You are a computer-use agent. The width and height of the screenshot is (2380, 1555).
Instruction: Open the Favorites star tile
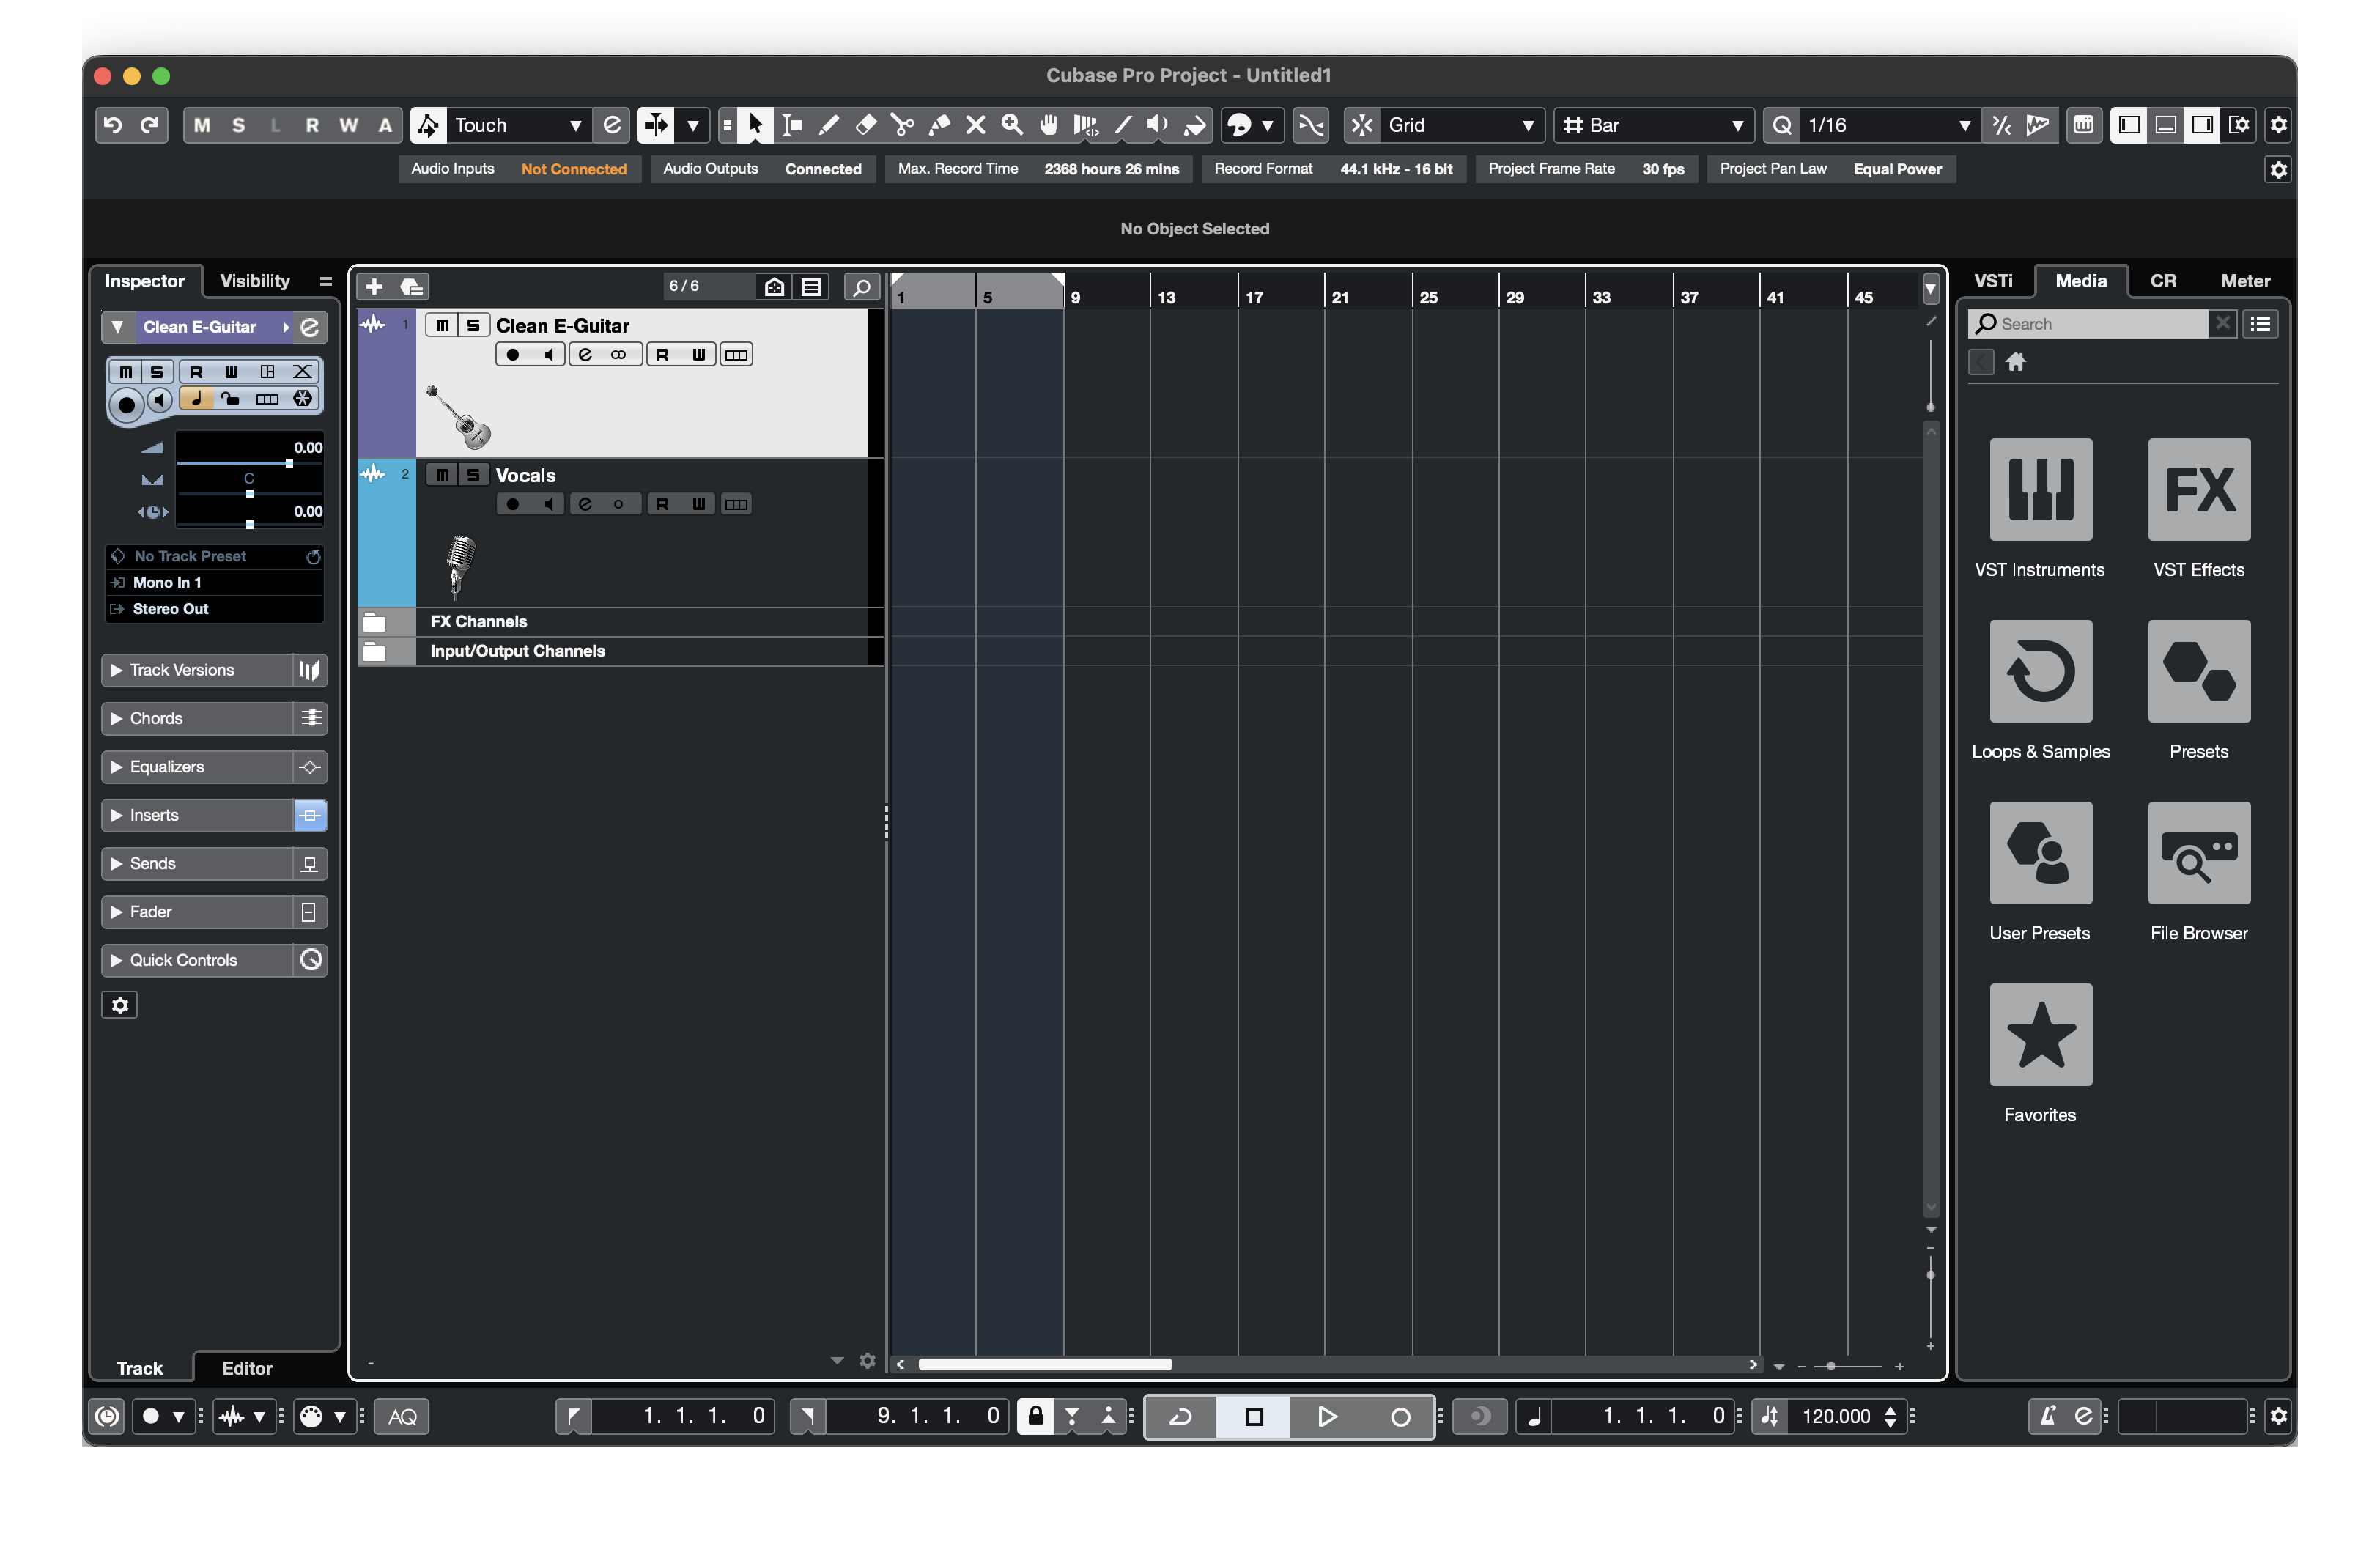click(x=2040, y=1035)
